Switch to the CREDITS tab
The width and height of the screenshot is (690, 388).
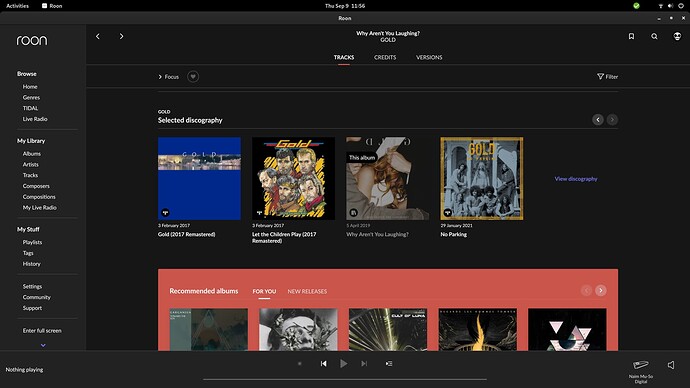pyautogui.click(x=385, y=57)
